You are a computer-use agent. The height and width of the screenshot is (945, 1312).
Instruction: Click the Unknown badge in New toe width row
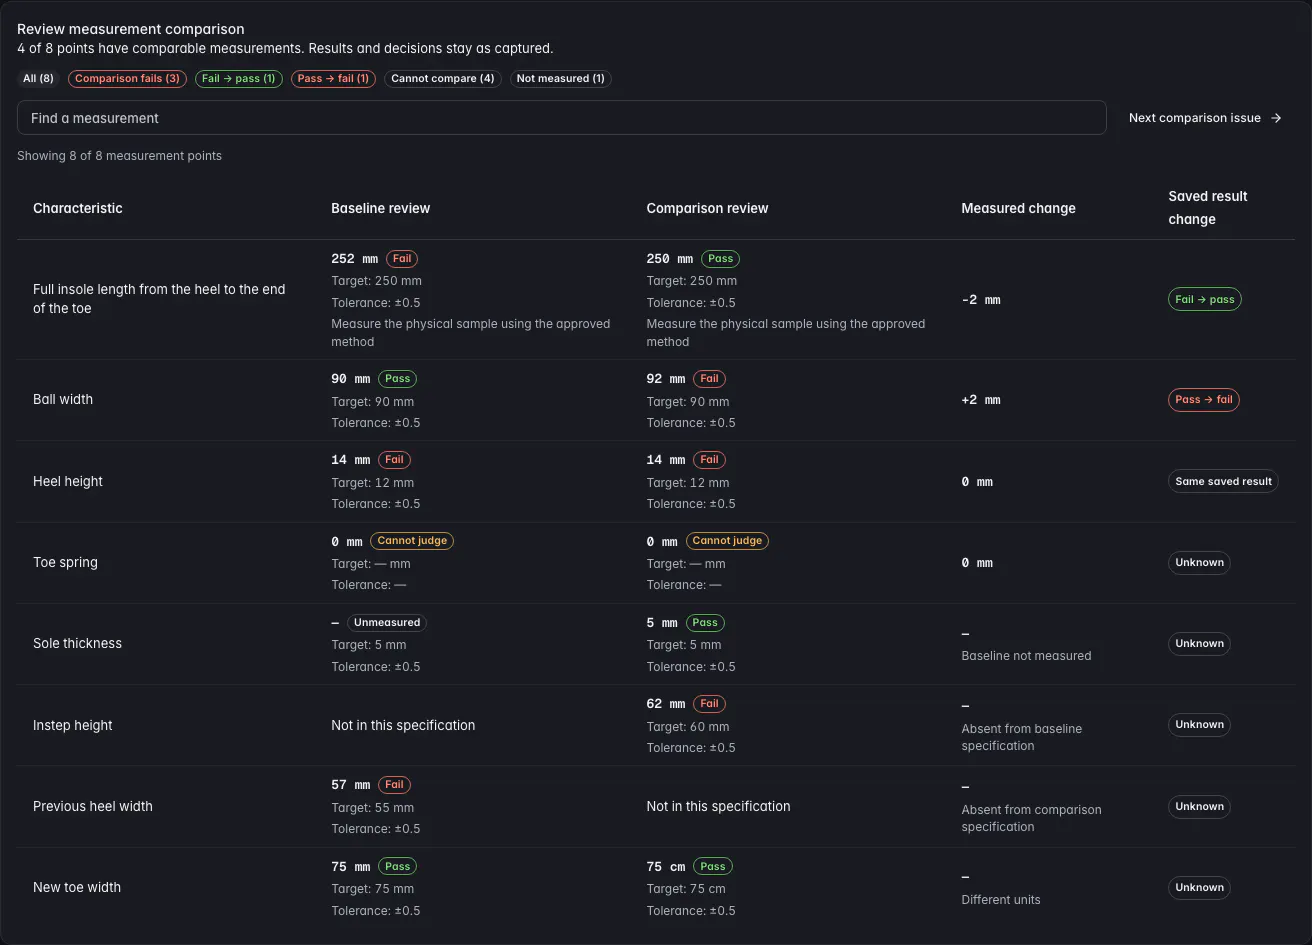coord(1199,887)
